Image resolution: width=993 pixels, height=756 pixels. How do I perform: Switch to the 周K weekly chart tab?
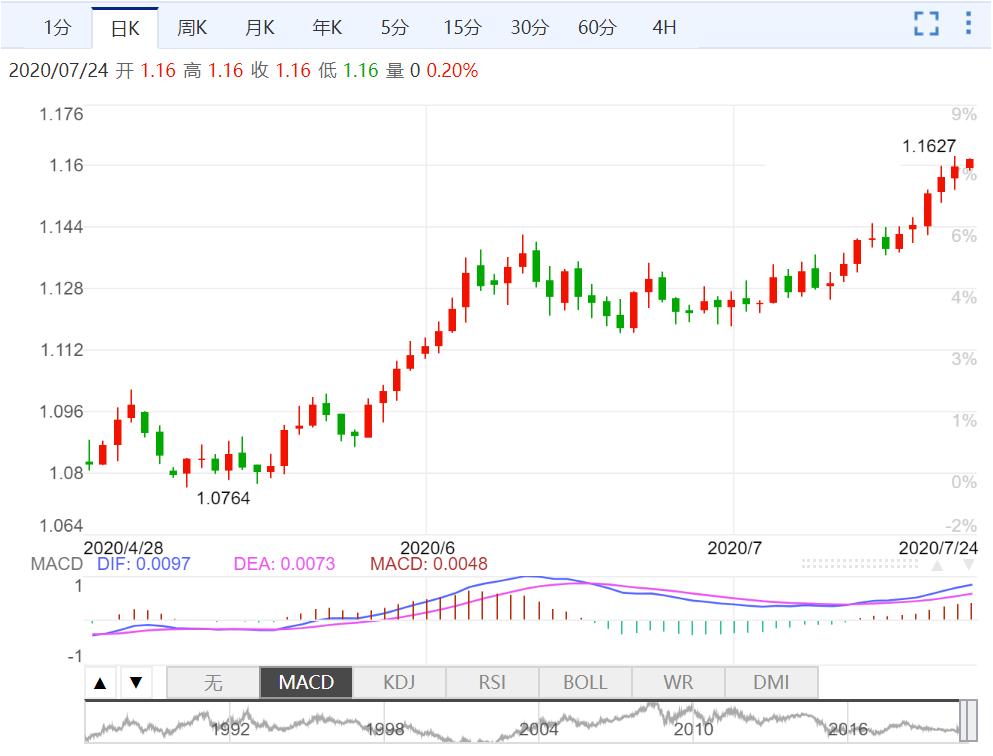(191, 28)
